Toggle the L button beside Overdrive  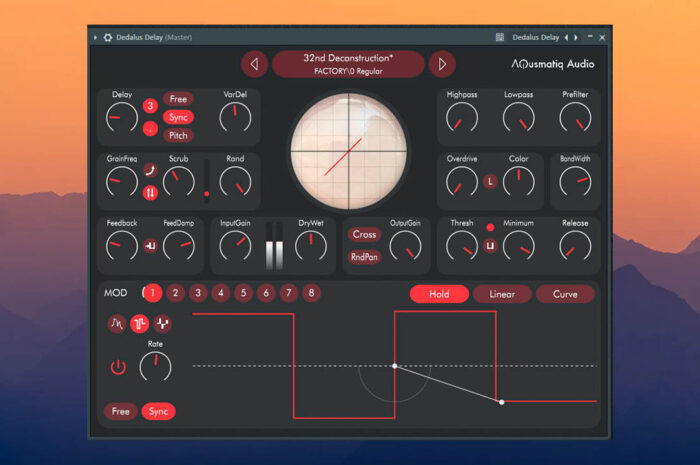[490, 182]
